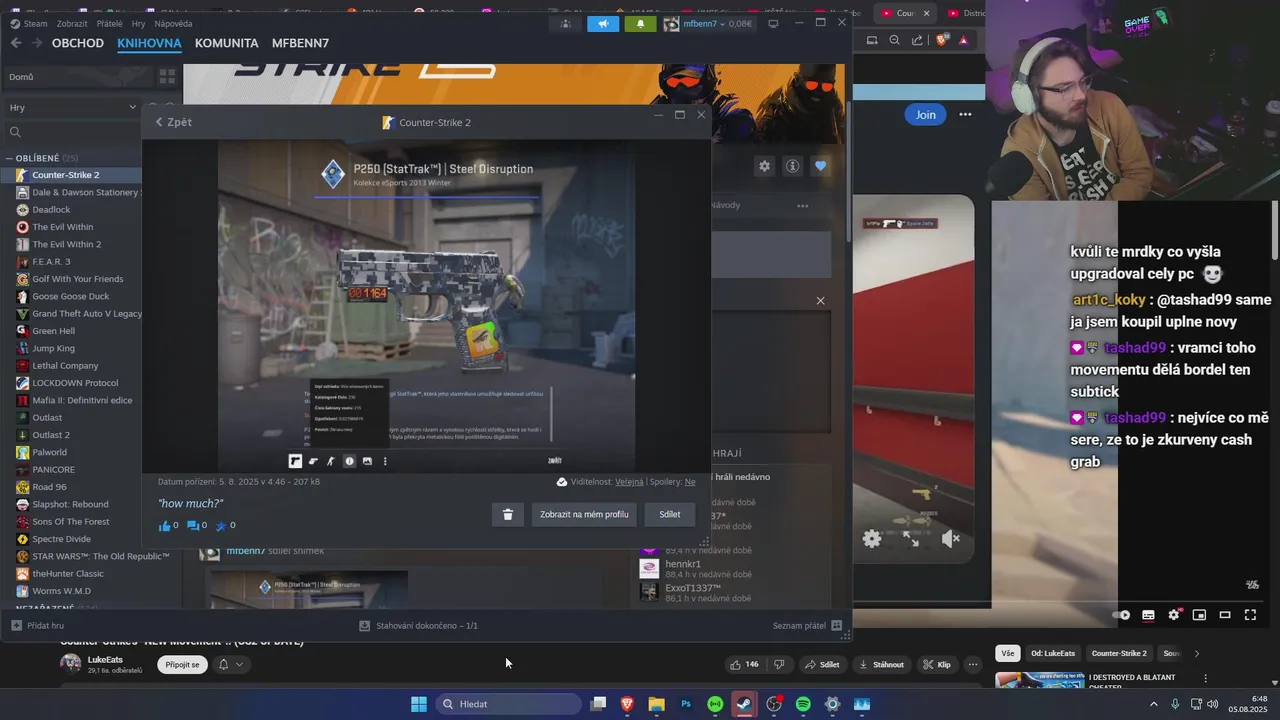Viewport: 1280px width, 720px height.
Task: Like the screenshot using thumbs-up icon
Action: pos(165,526)
